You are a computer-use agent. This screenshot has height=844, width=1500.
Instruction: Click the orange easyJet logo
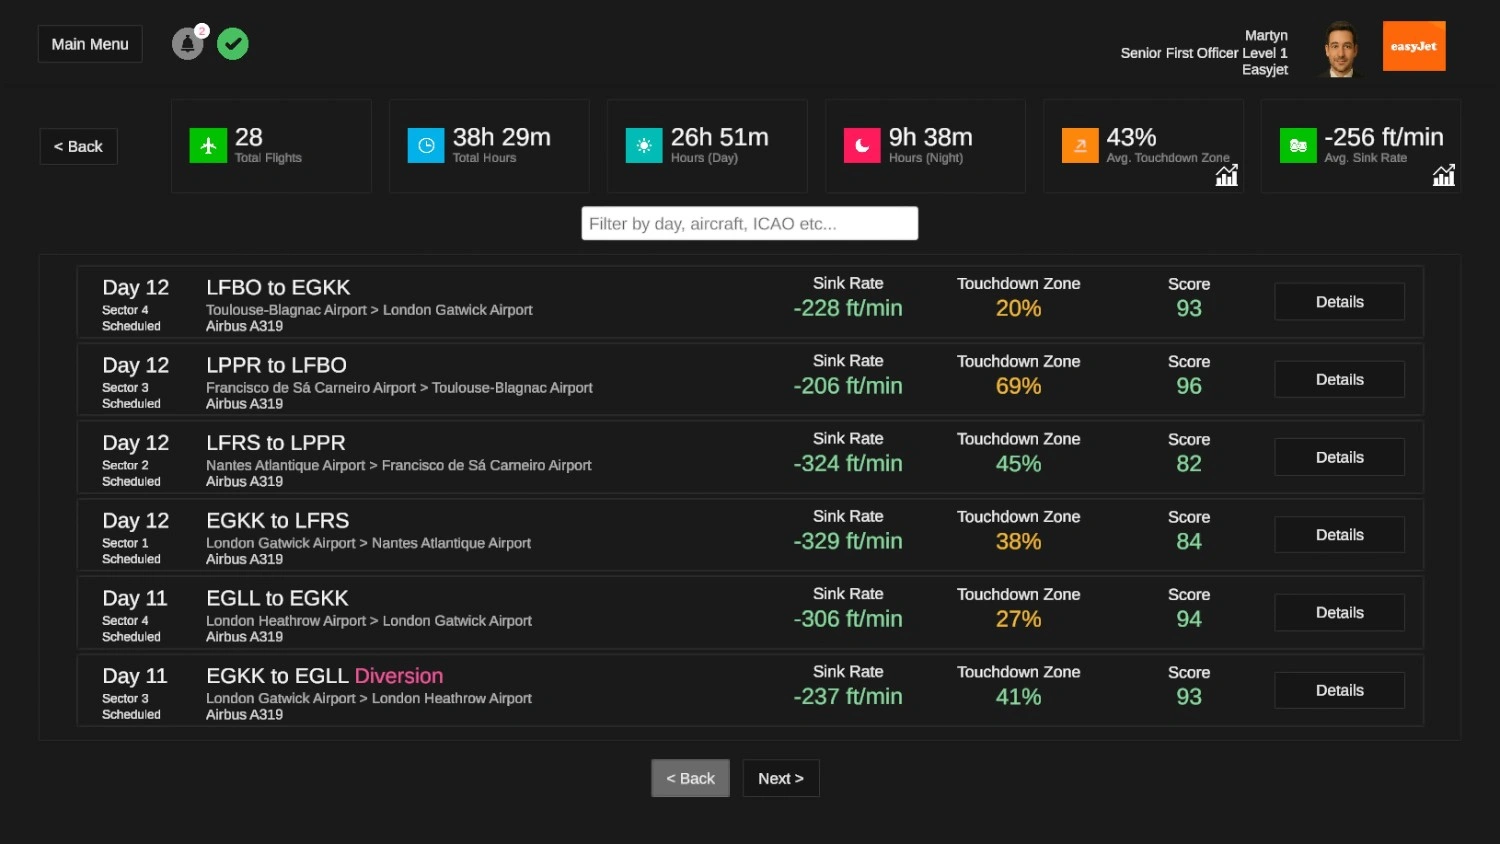click(1414, 46)
